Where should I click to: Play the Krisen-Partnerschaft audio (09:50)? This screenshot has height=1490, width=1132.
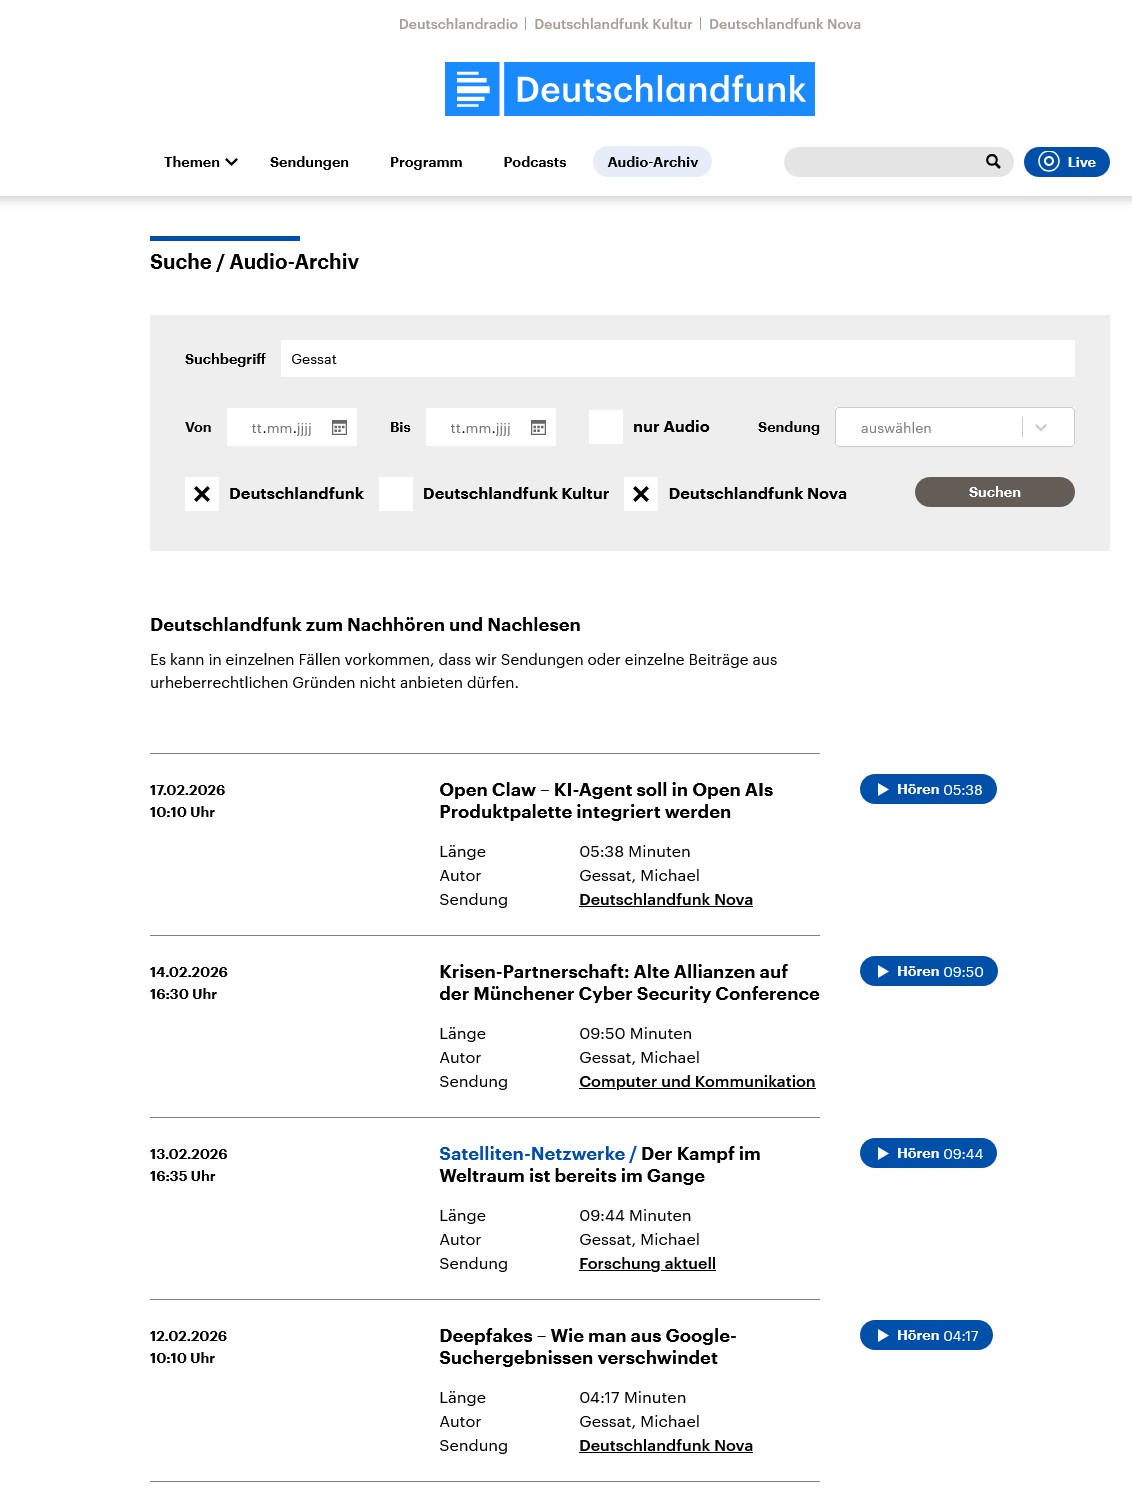tap(928, 971)
